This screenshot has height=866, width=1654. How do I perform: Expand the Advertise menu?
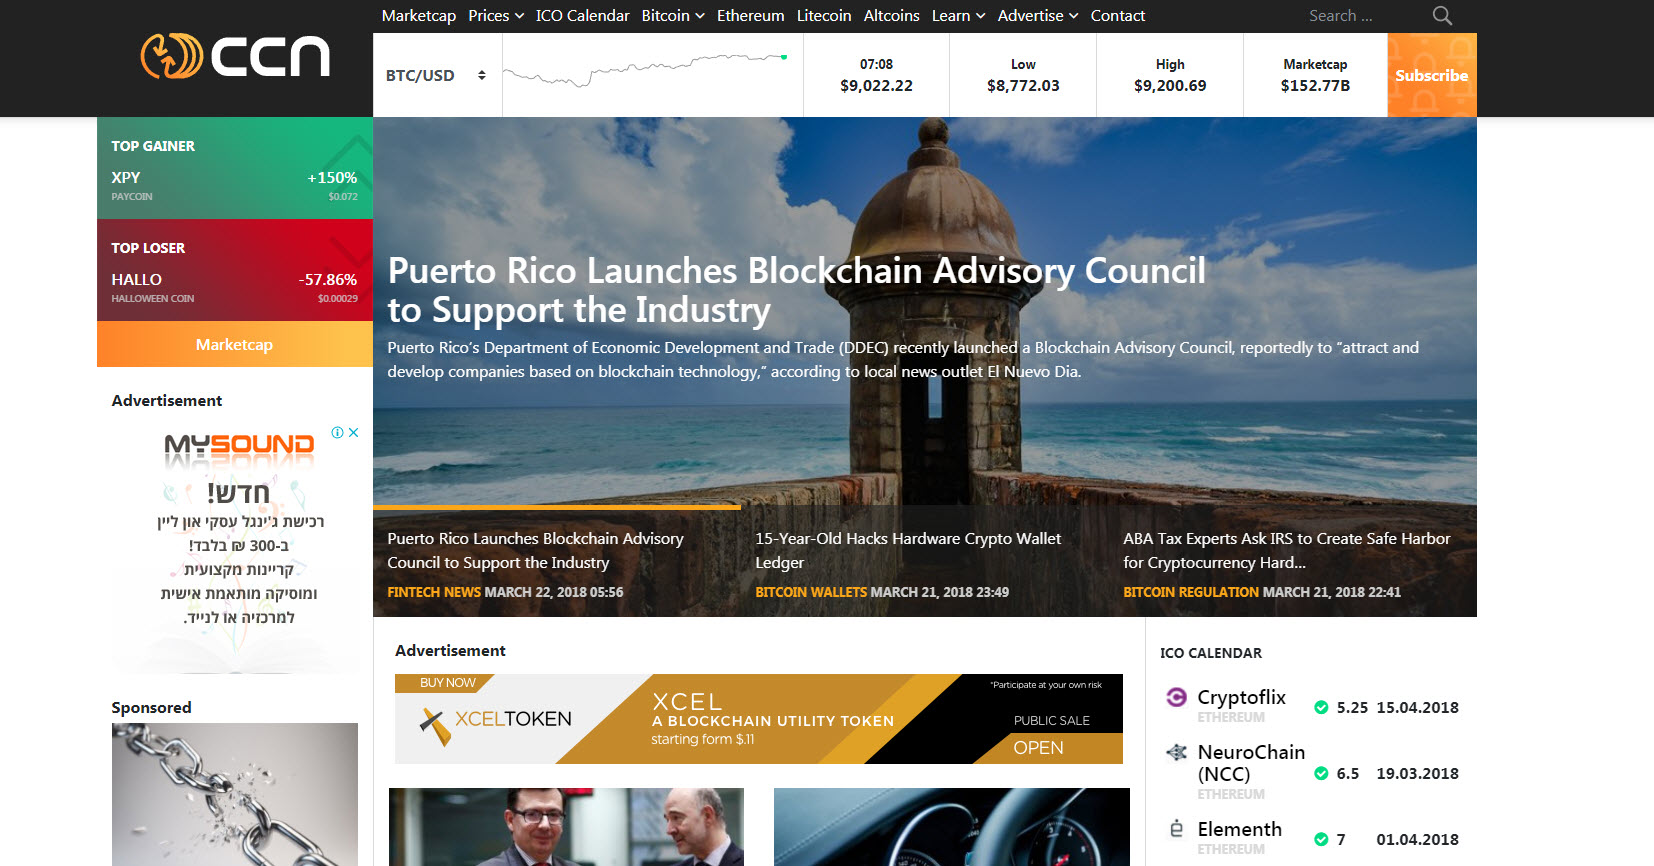[1038, 16]
